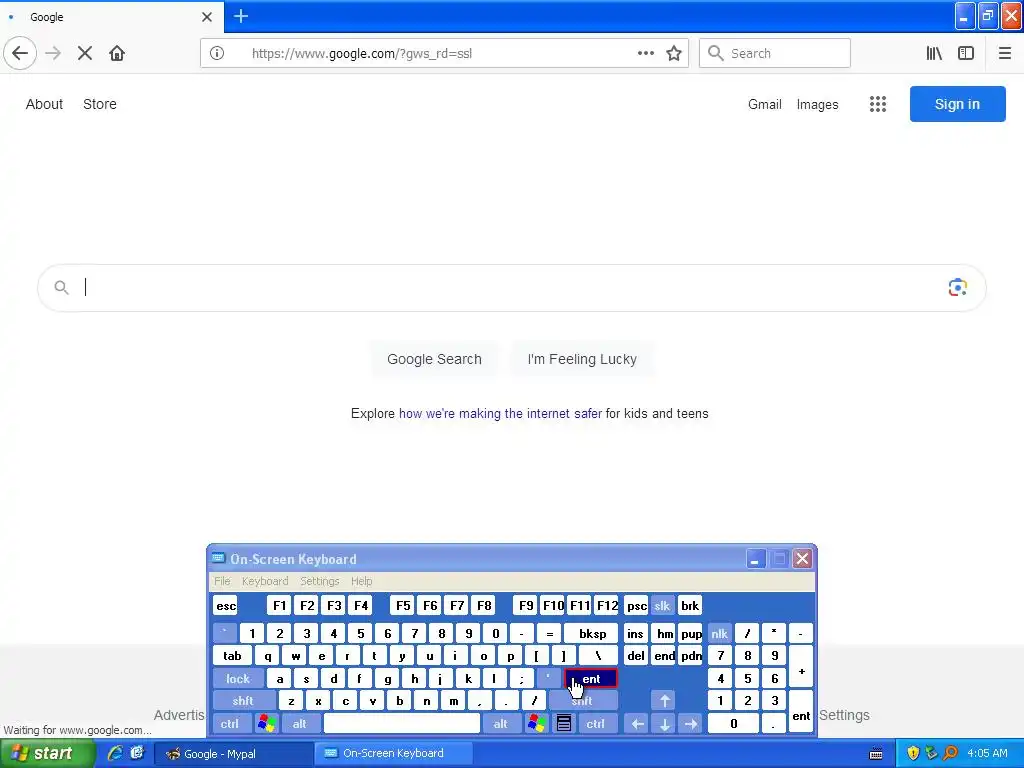Go back using the browser back arrow
Image resolution: width=1024 pixels, height=768 pixels.
click(20, 53)
